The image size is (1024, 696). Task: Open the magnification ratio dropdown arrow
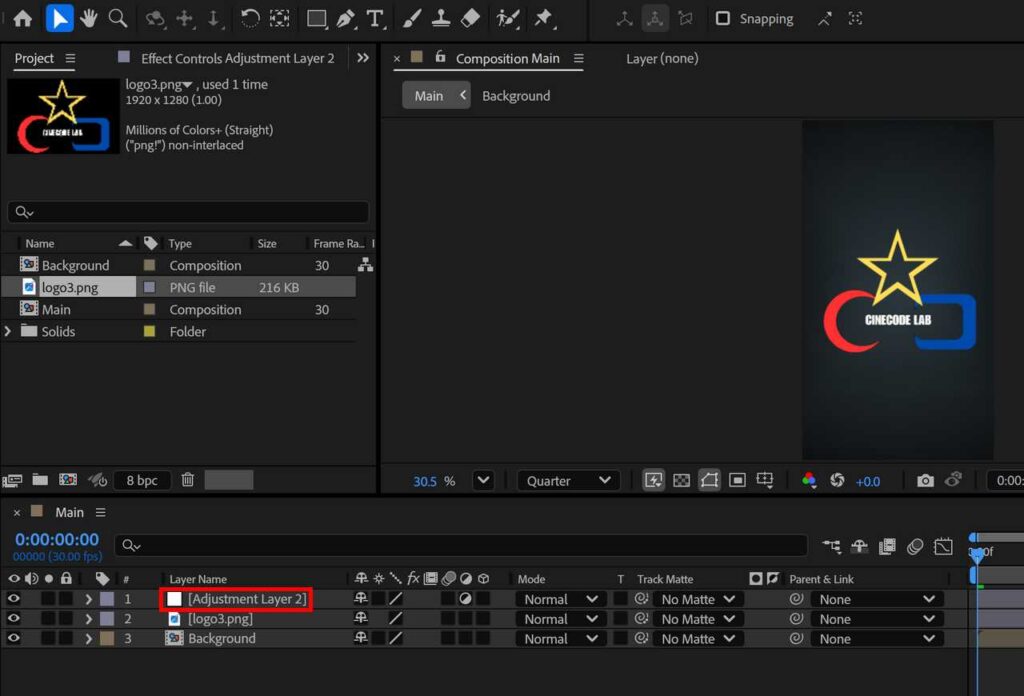click(x=483, y=481)
